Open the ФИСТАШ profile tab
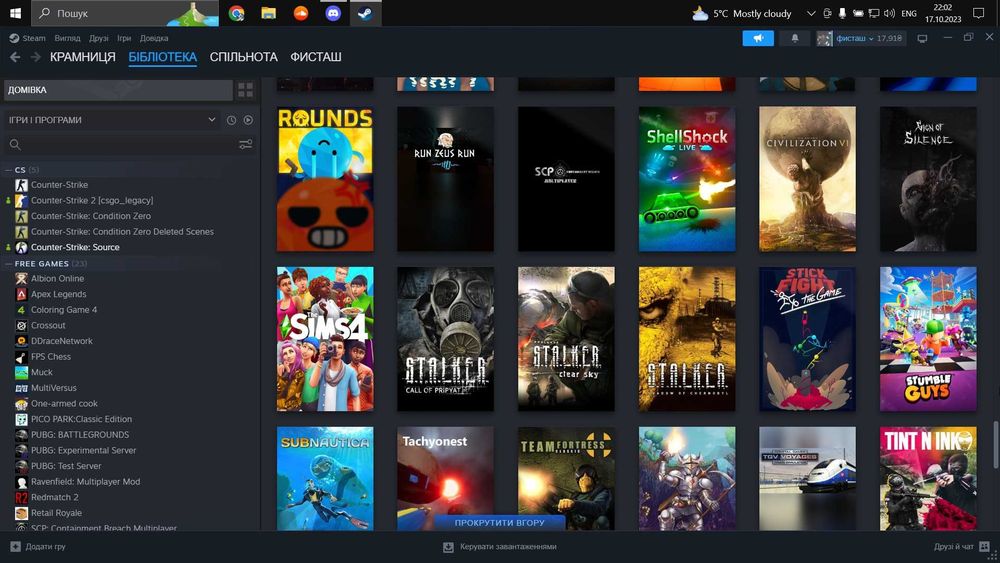The image size is (1000, 563). click(x=316, y=57)
